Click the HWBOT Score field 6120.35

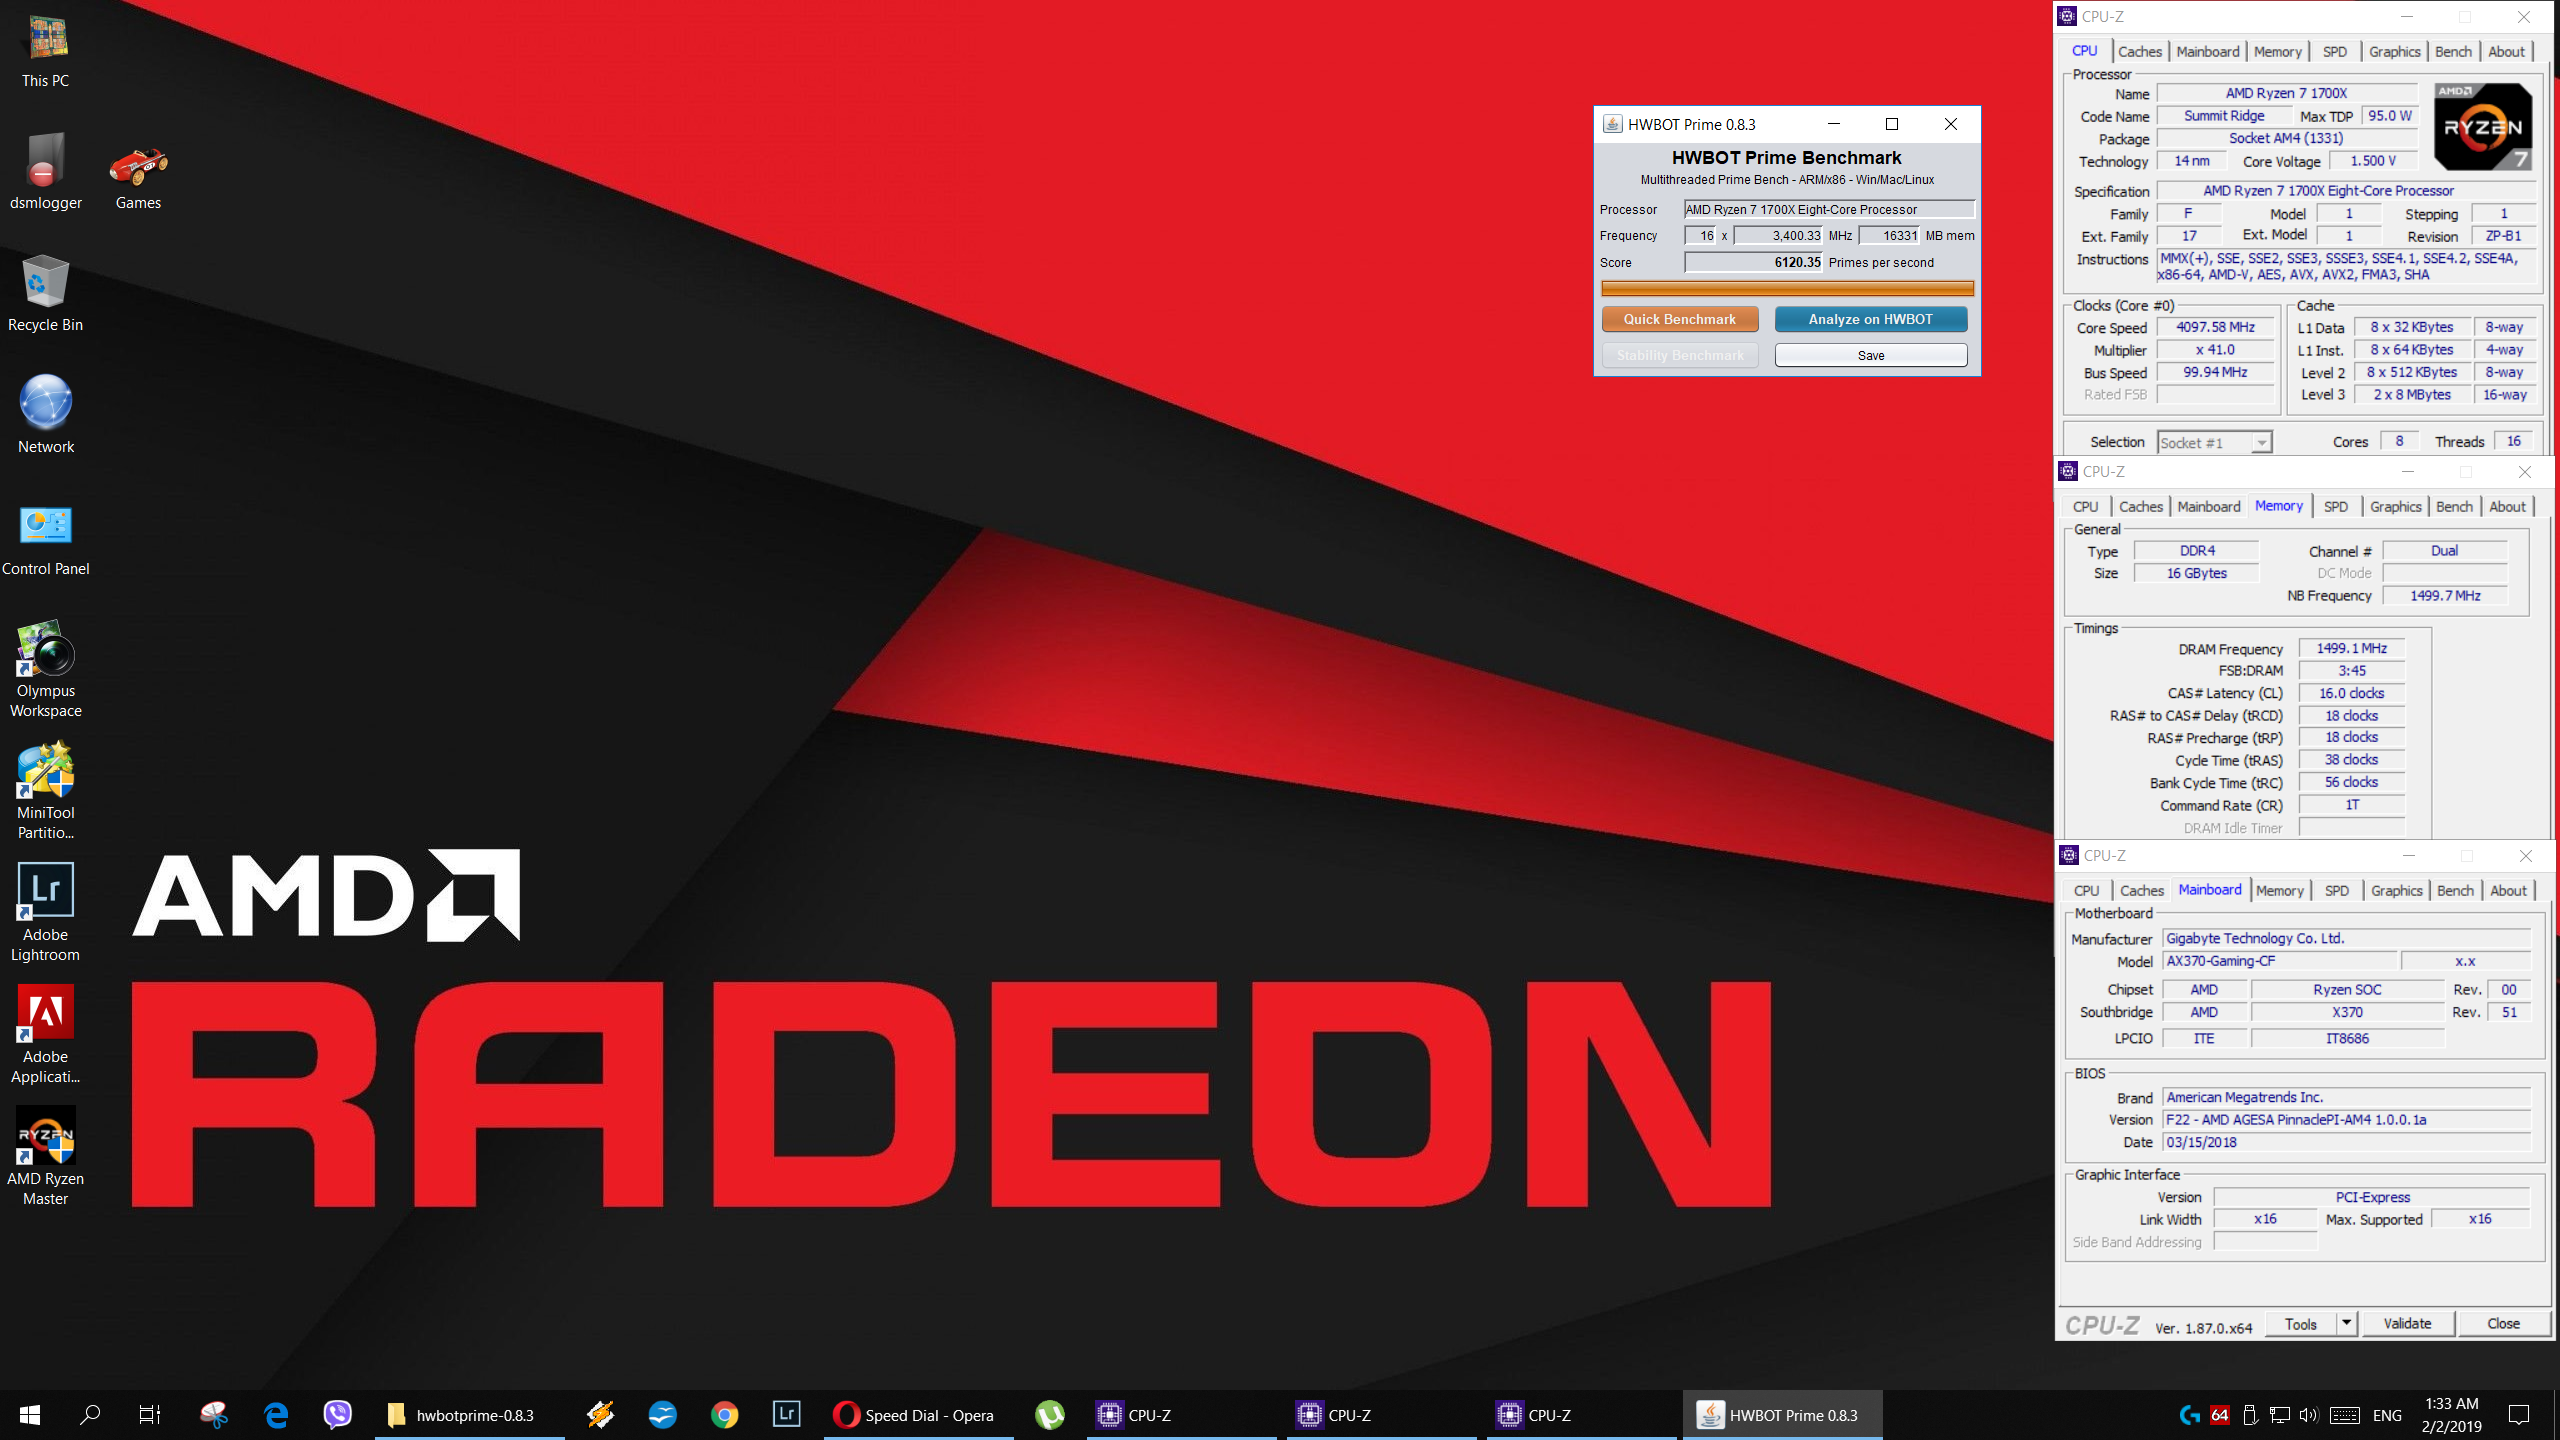(1755, 262)
